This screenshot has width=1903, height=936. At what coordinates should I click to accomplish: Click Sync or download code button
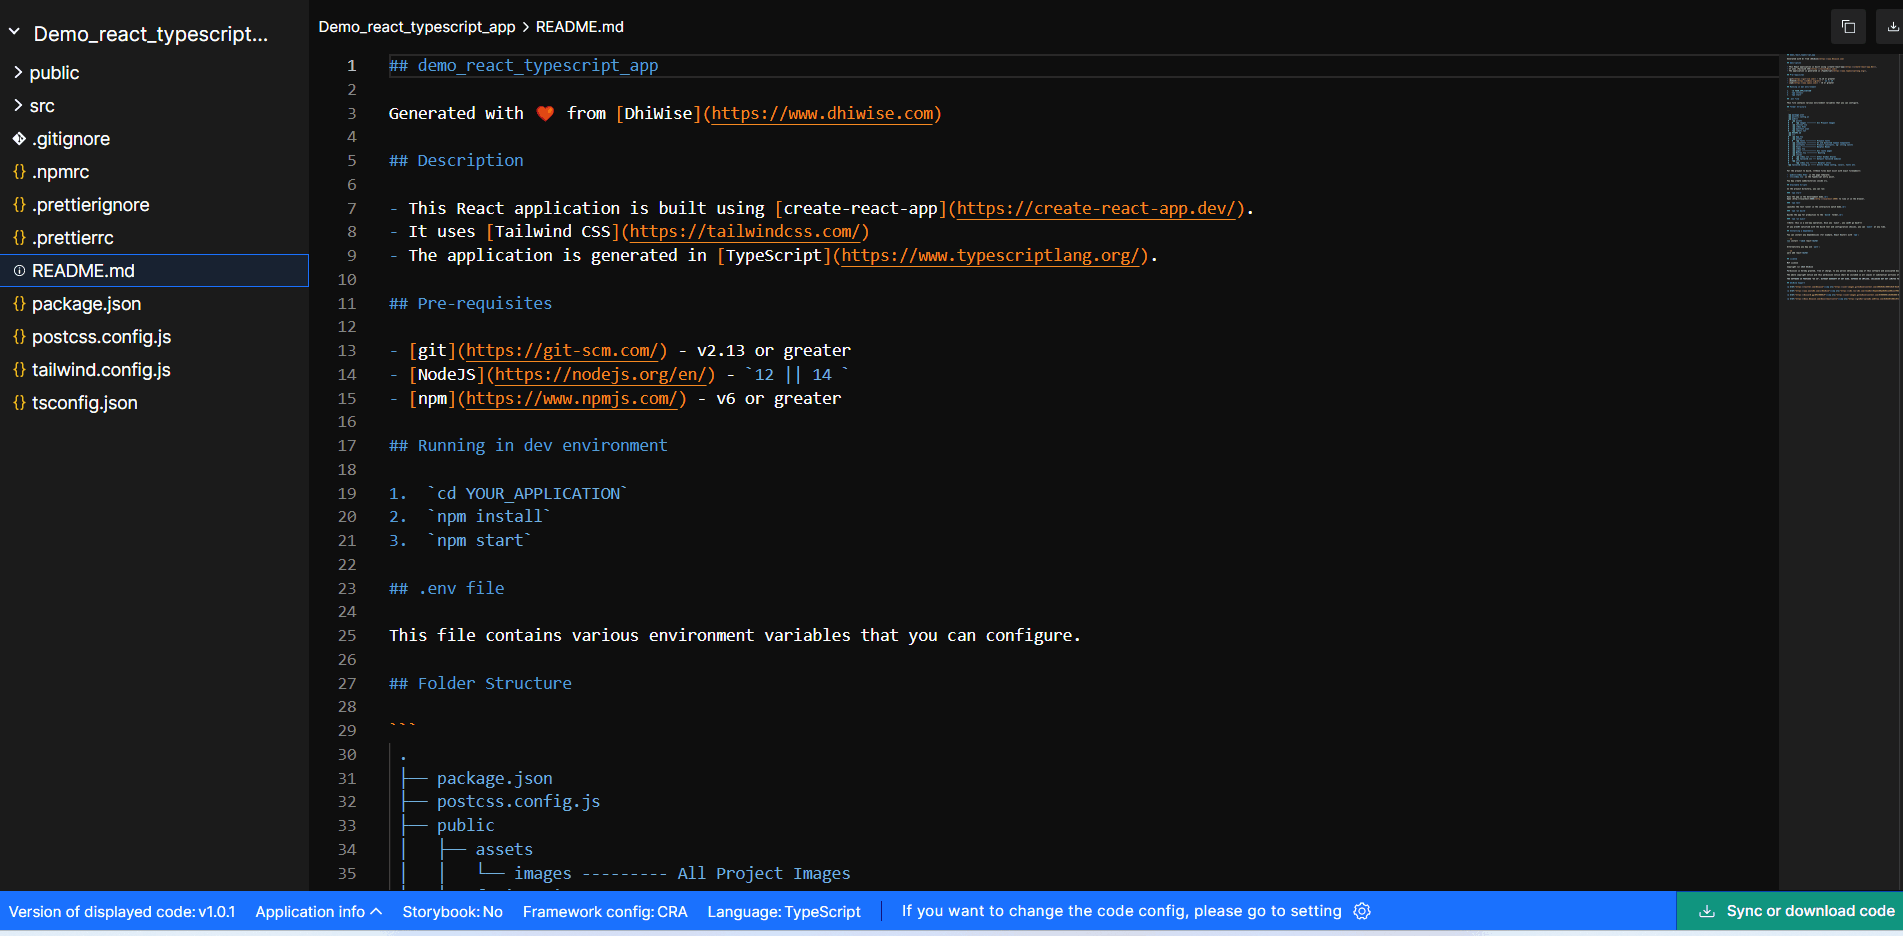tap(1790, 911)
